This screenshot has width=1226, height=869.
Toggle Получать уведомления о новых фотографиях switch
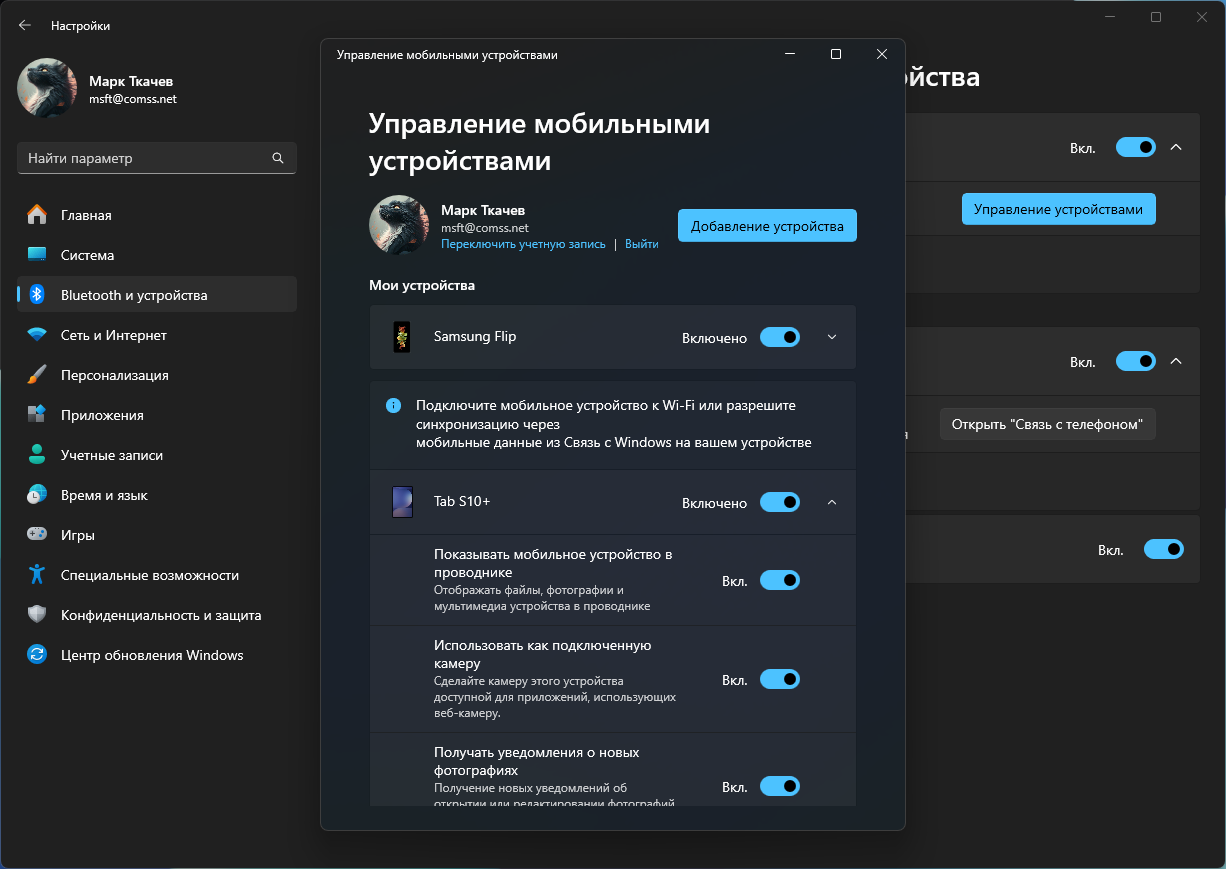tap(780, 786)
